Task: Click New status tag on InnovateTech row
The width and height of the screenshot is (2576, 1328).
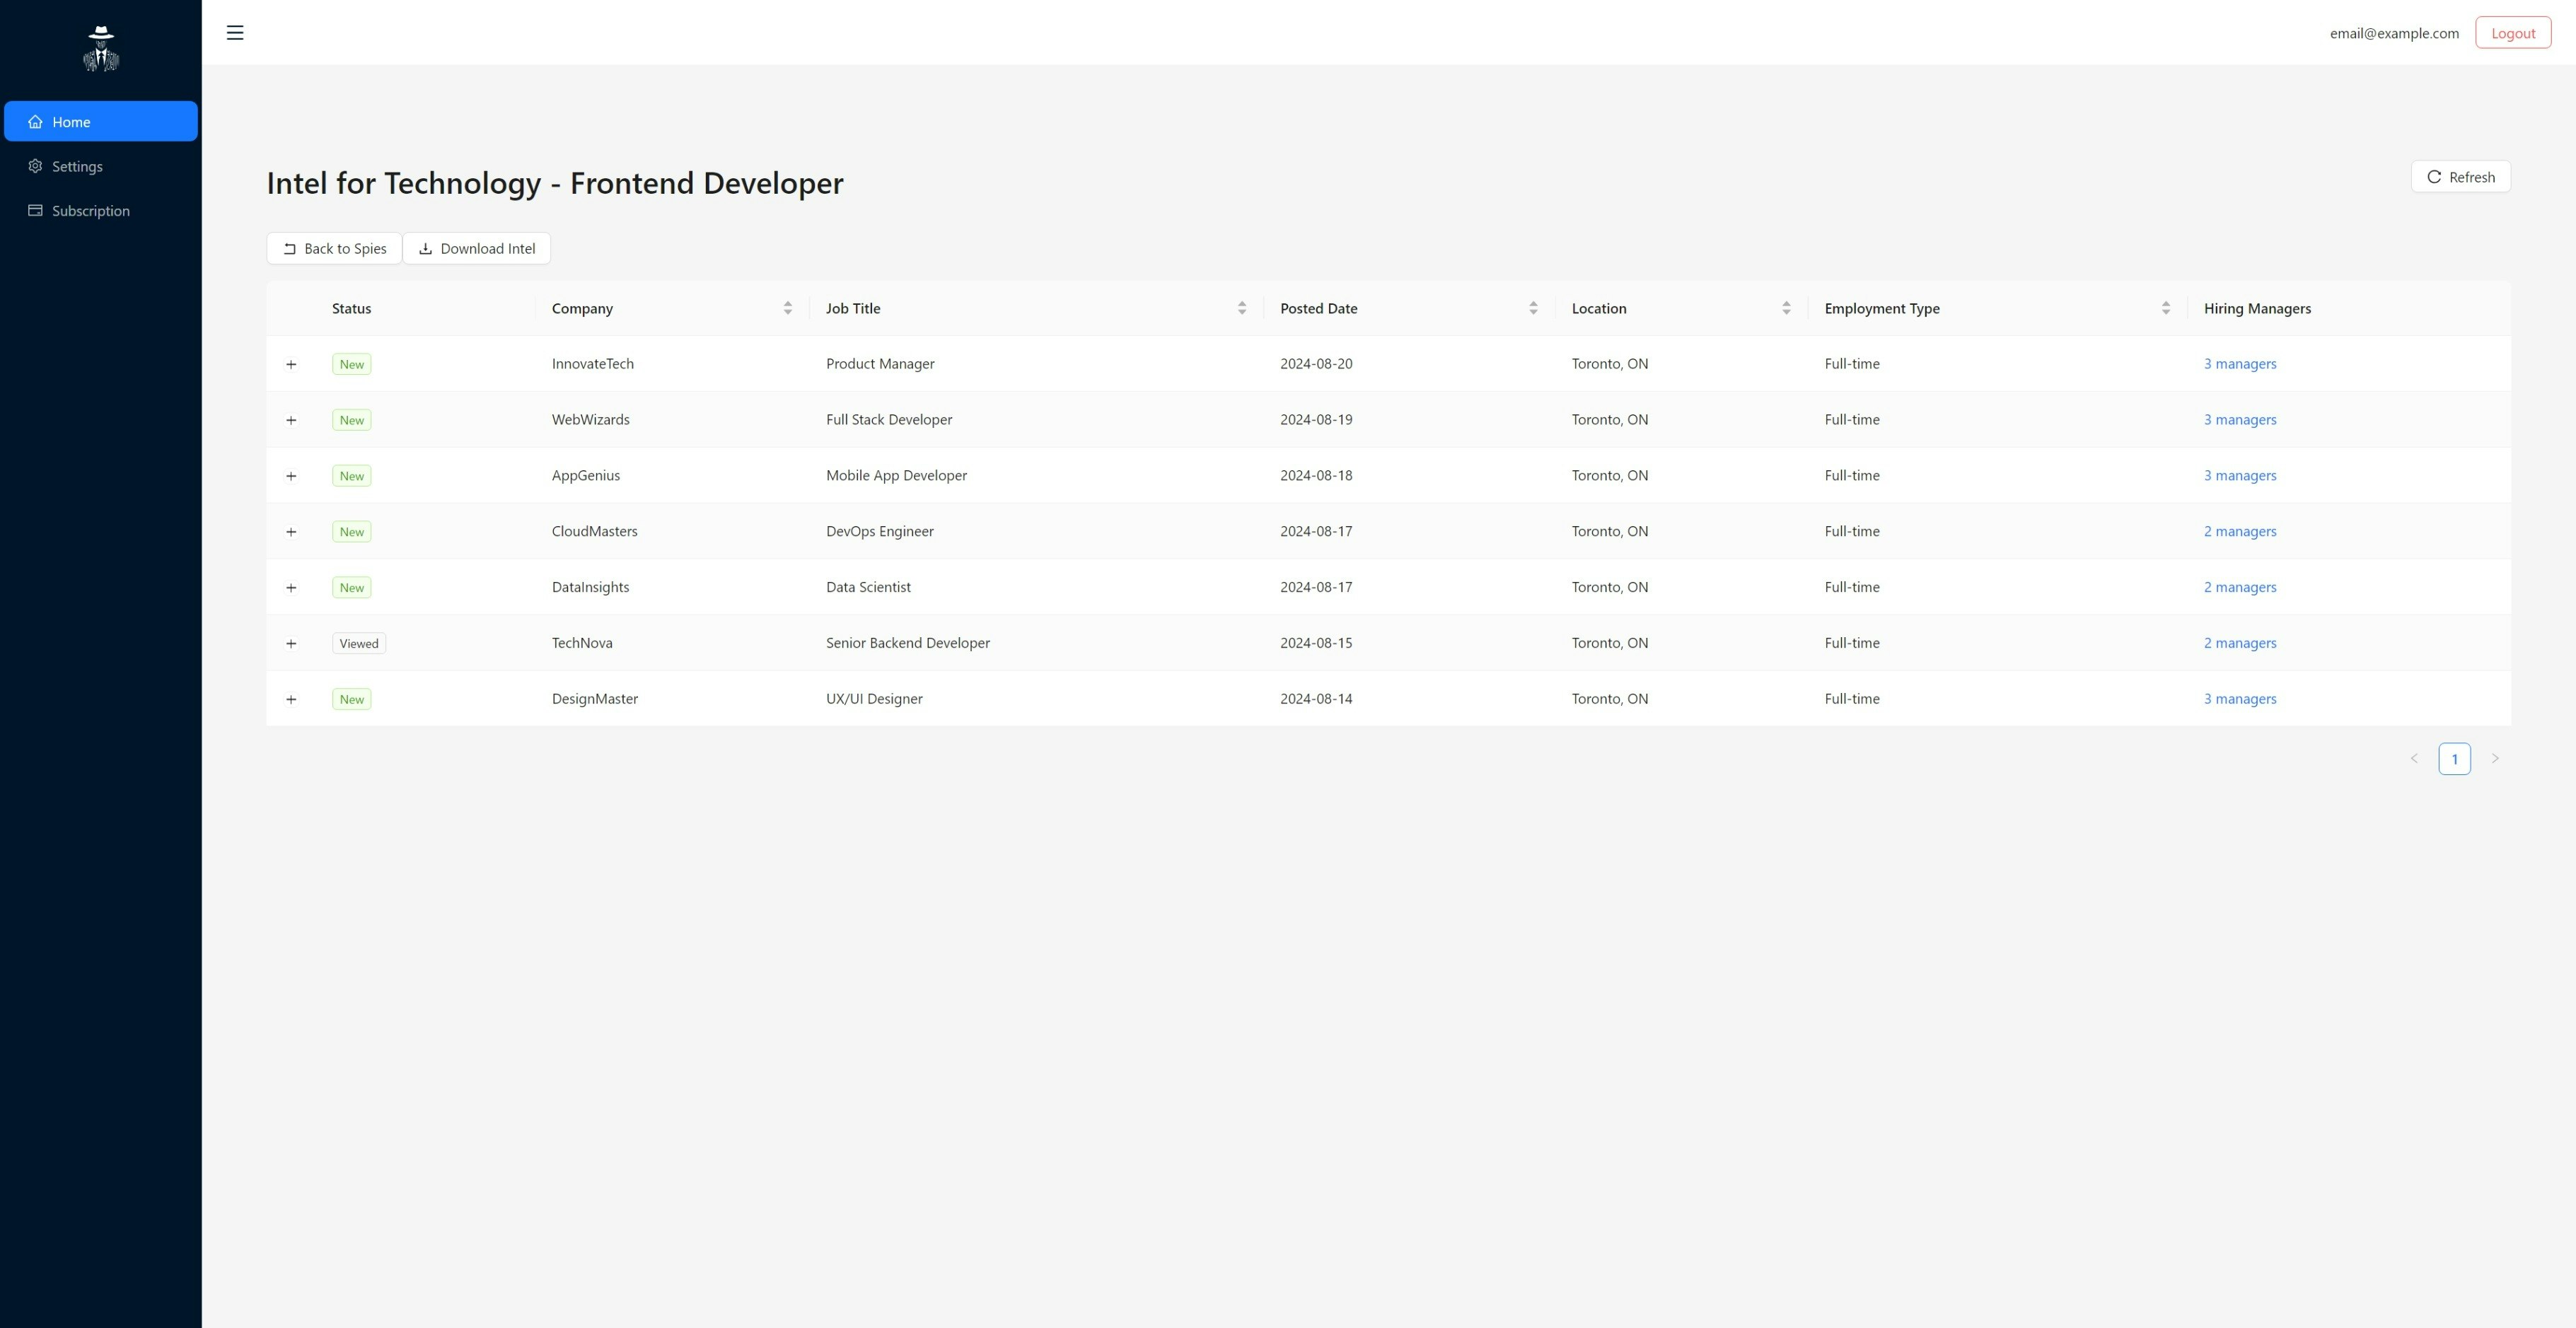Action: pos(352,364)
